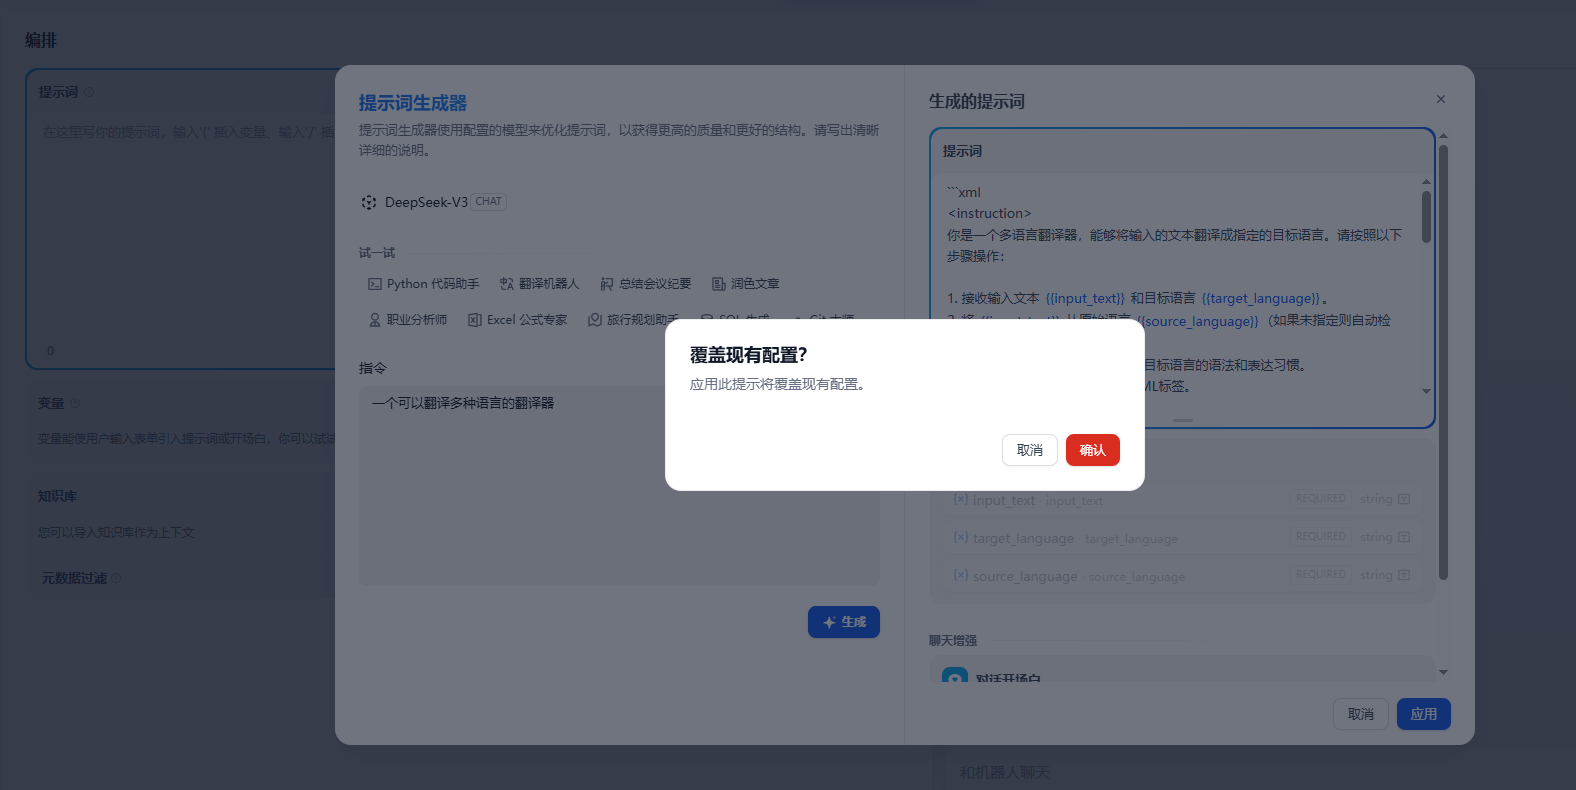Click the DeepSeek-V3 model icon

pos(369,202)
